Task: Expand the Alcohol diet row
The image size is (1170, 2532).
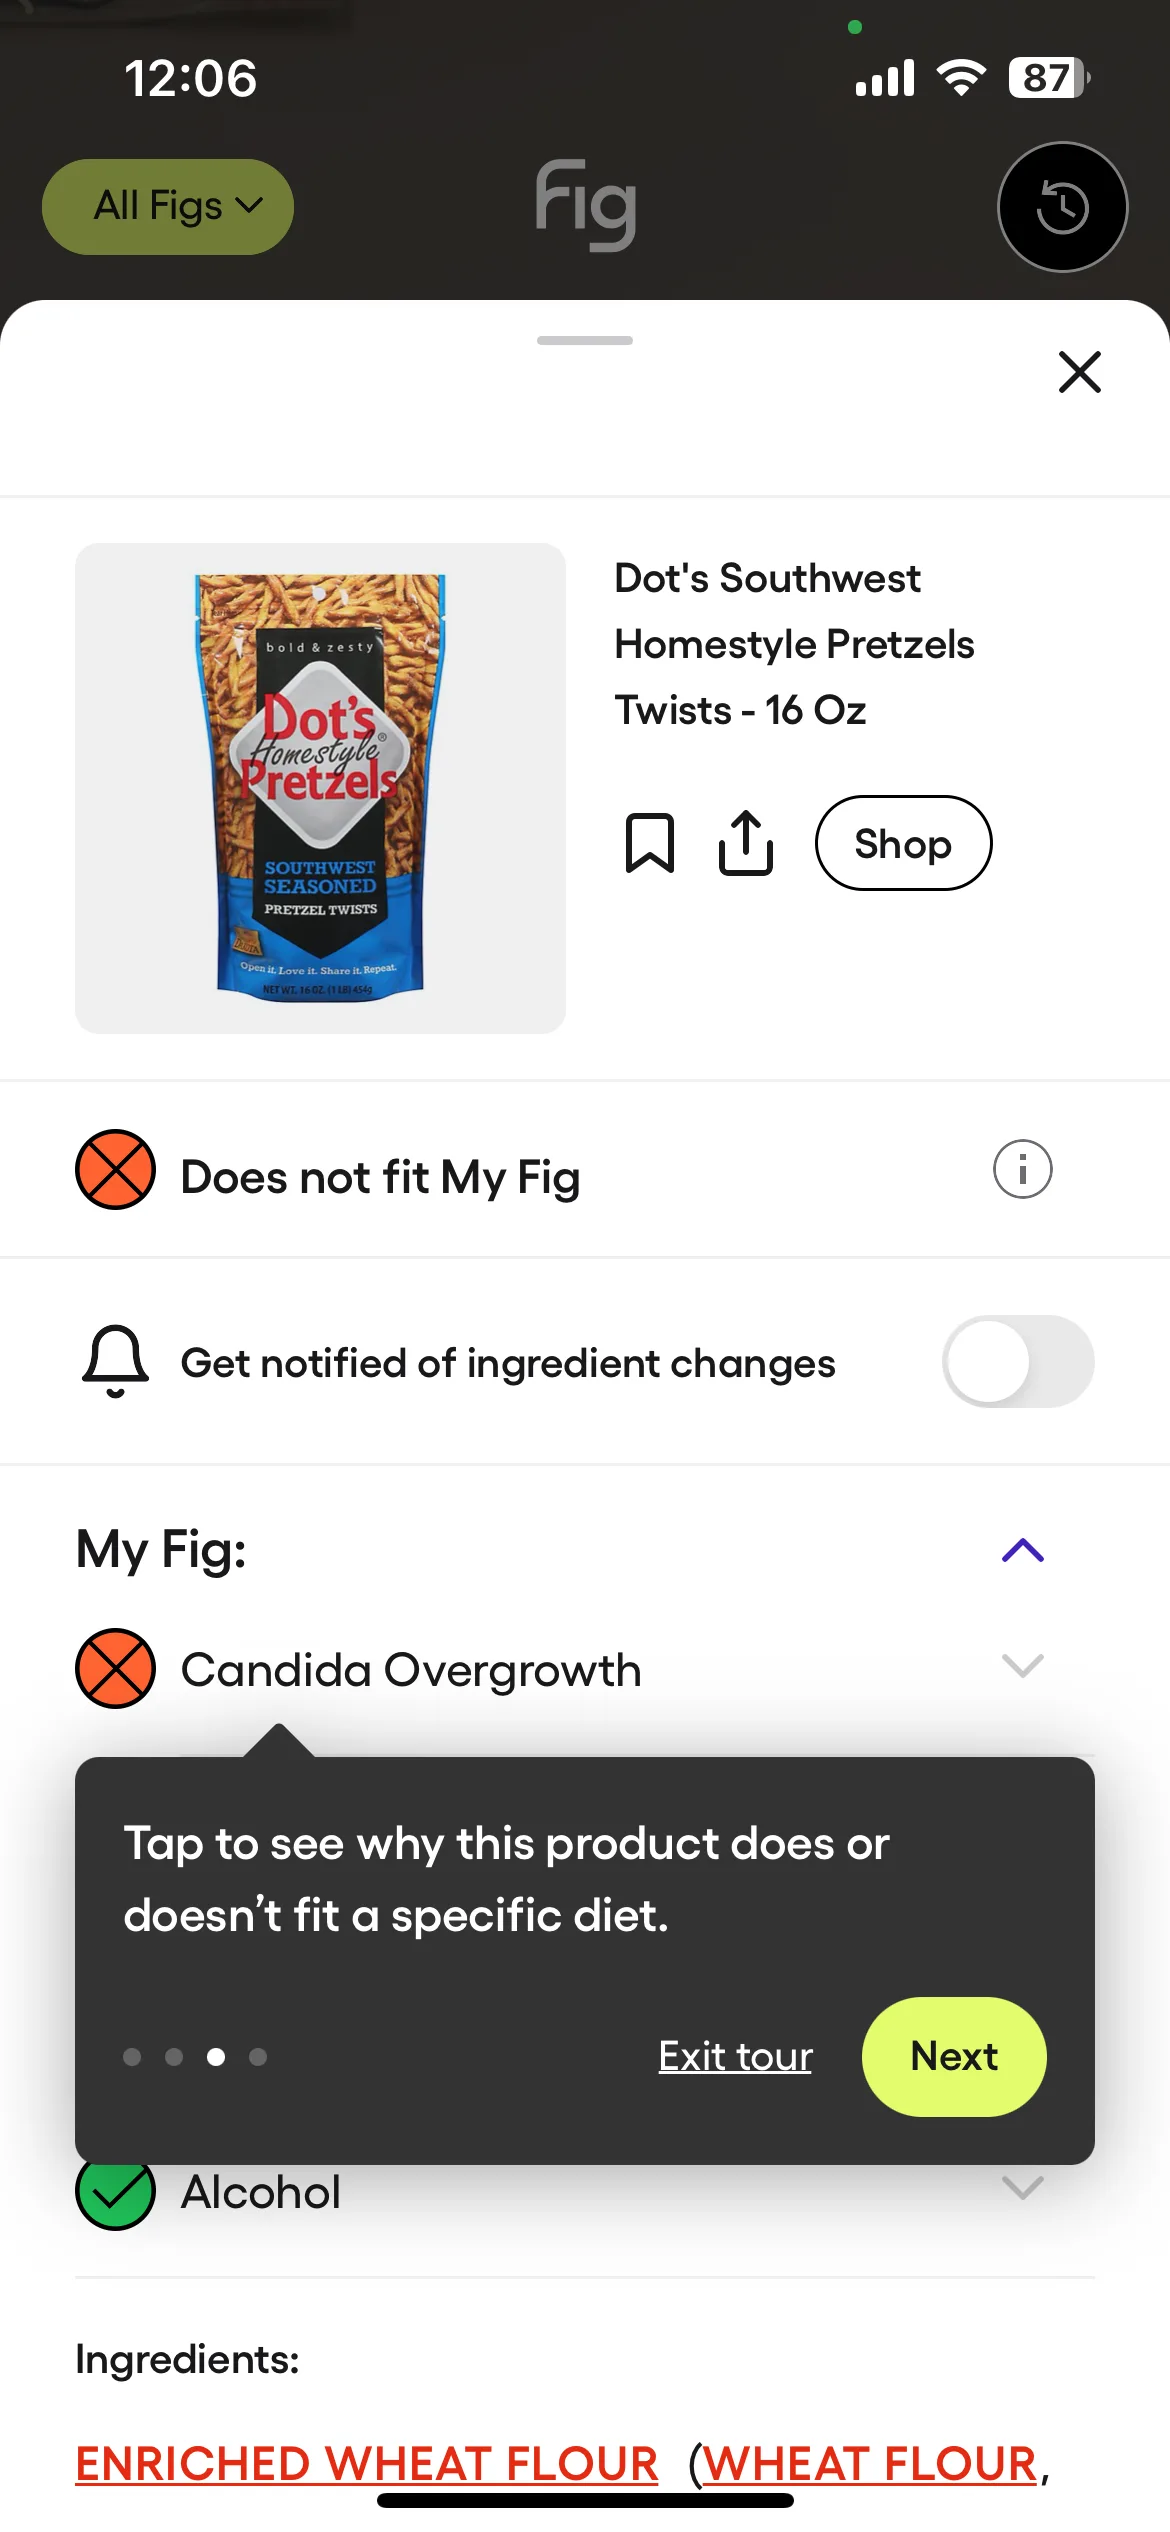Action: click(x=1022, y=2188)
